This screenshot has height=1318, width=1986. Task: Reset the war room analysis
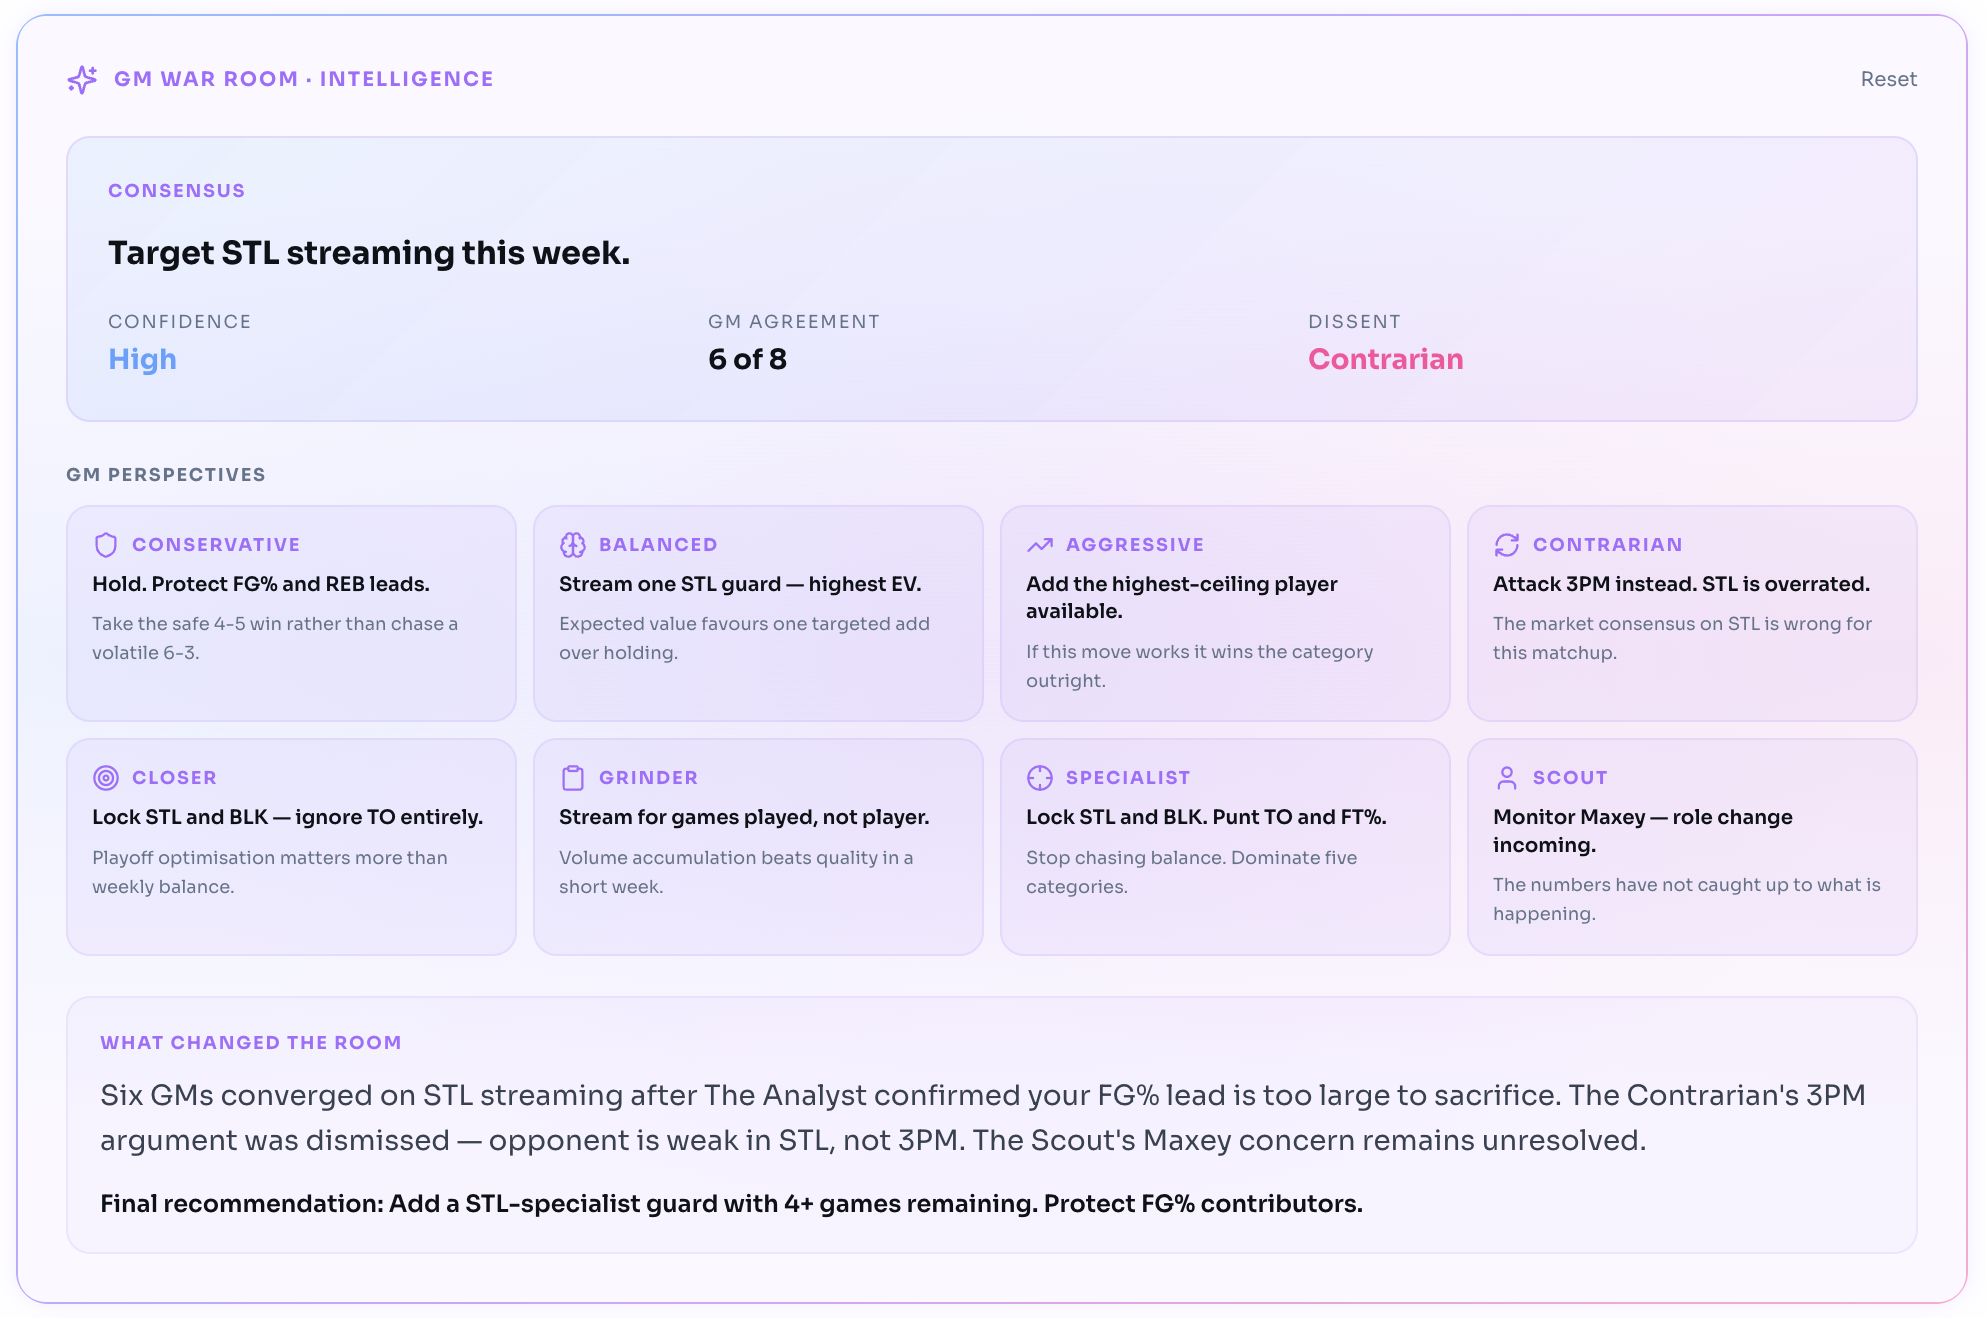coord(1888,79)
